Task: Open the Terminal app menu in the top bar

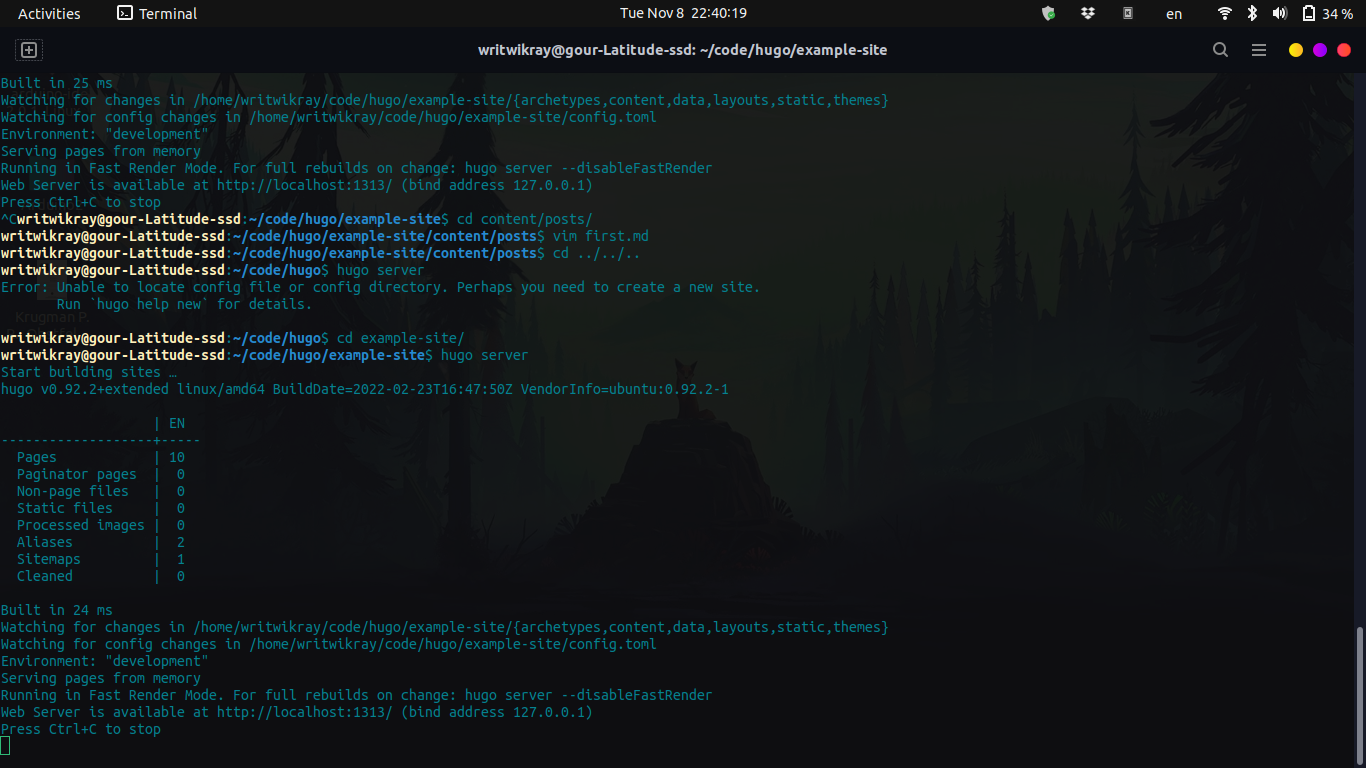Action: coord(156,13)
